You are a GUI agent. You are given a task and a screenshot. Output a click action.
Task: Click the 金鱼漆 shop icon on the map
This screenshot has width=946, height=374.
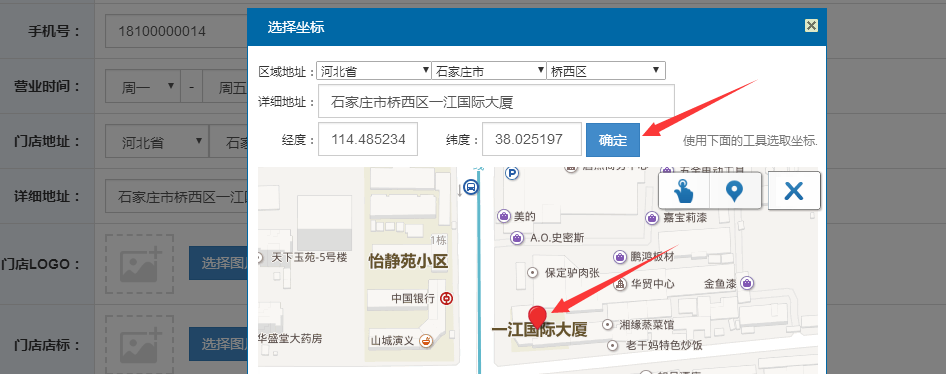tap(747, 282)
